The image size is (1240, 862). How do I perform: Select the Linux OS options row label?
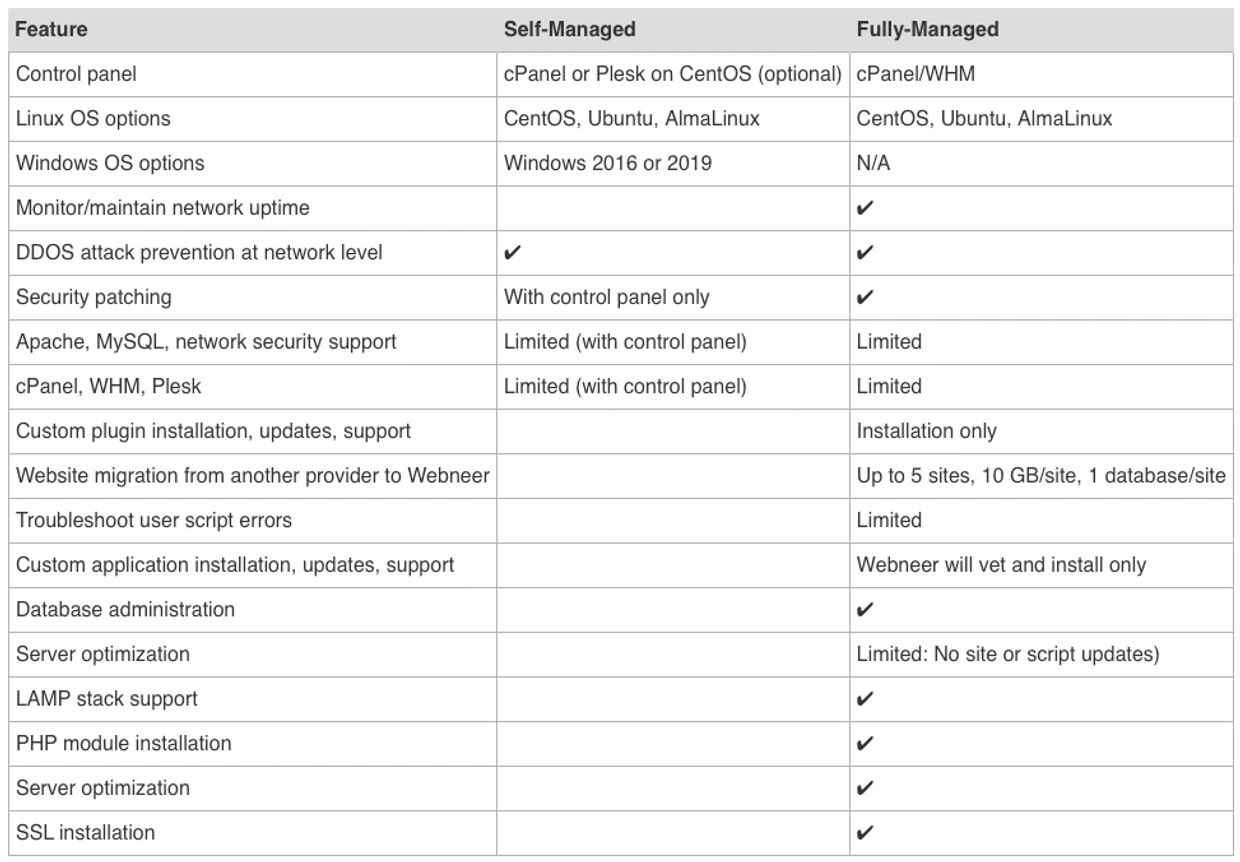point(93,118)
